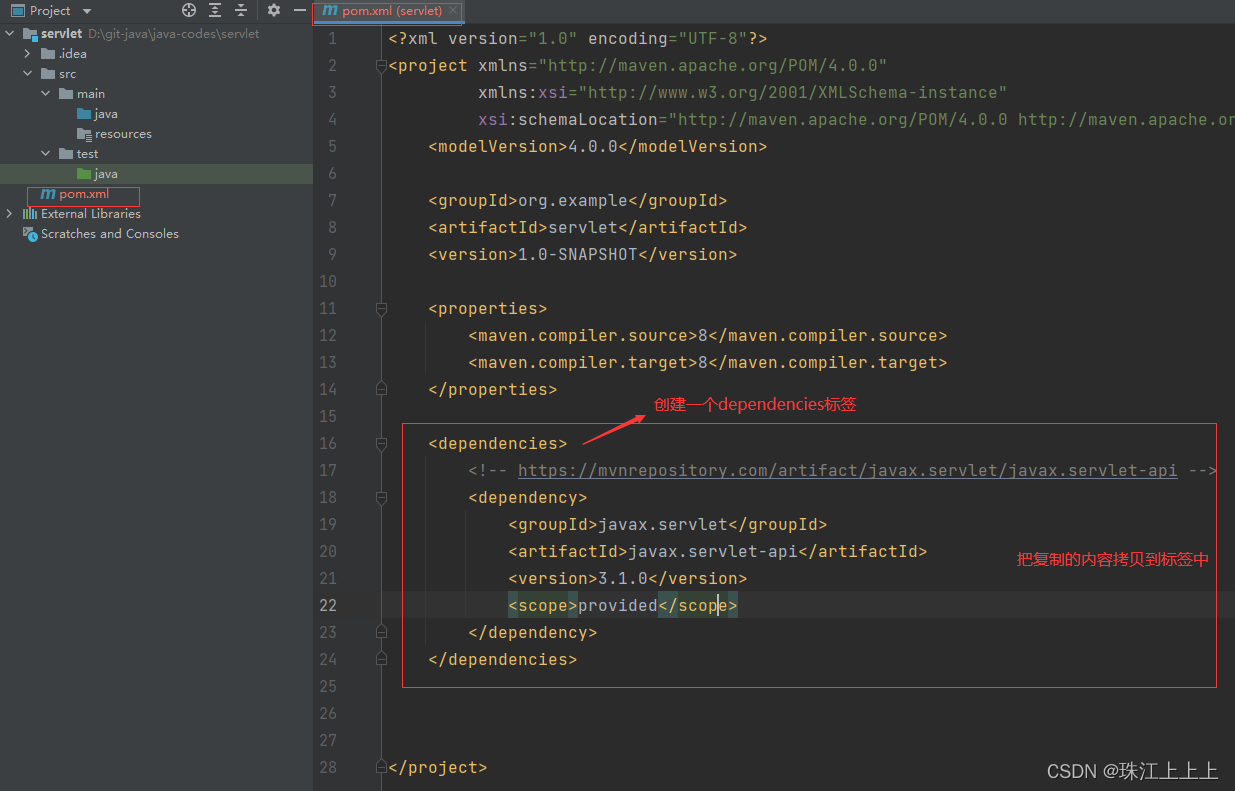Click the groupId javax.servlet text
Screen dimensions: 1235x791
[663, 524]
